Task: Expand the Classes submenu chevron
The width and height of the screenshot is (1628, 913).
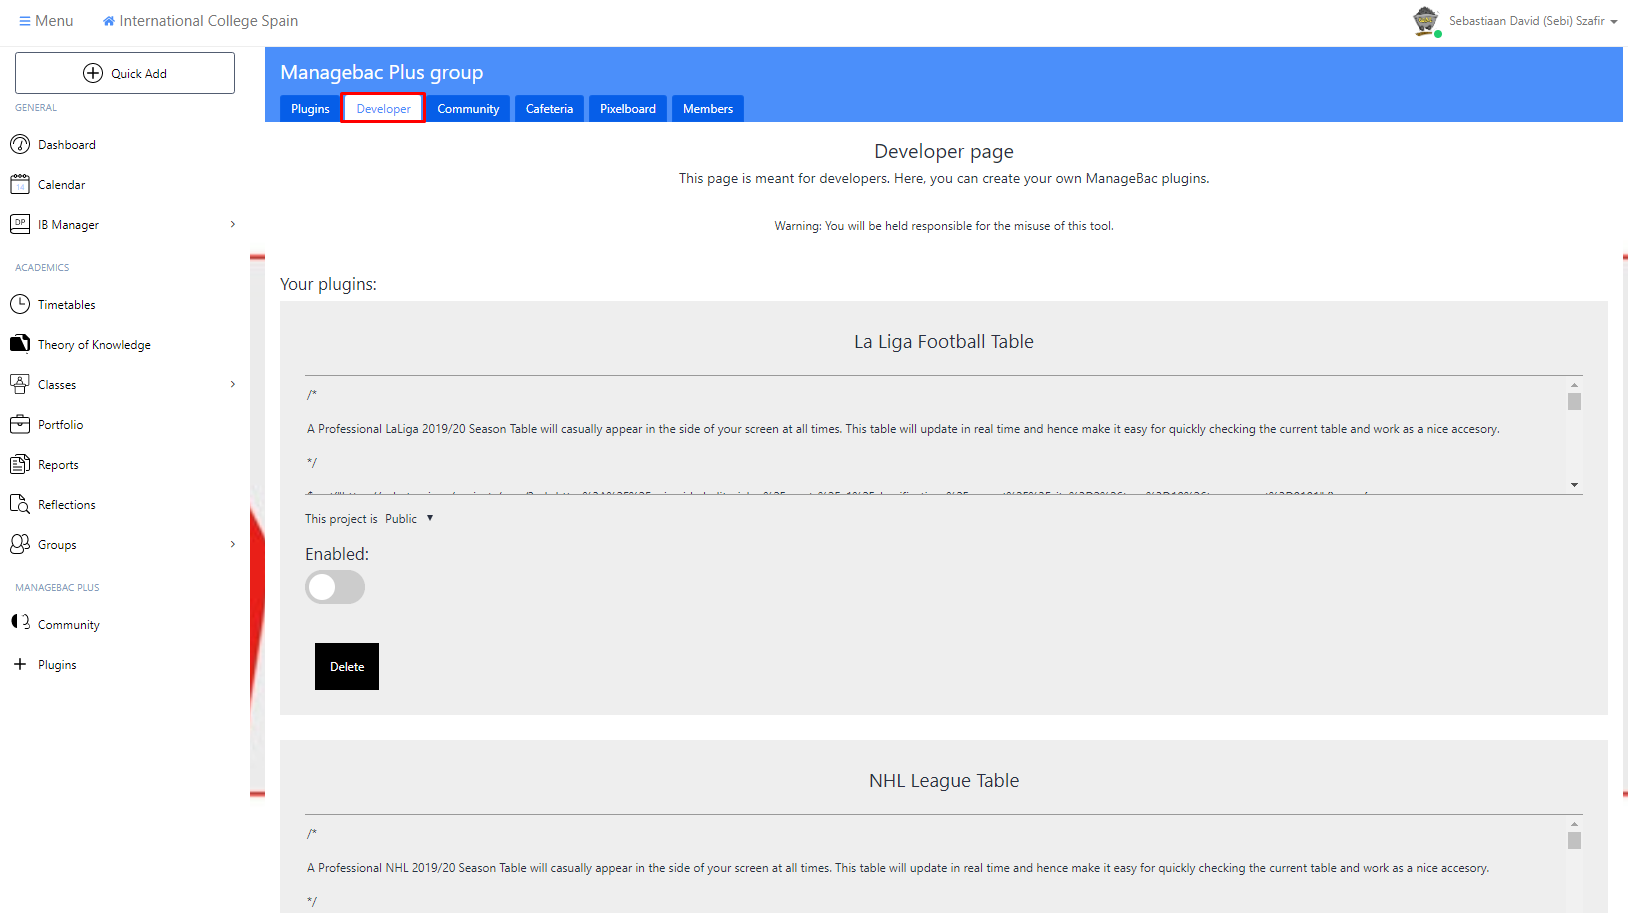Action: tap(233, 384)
